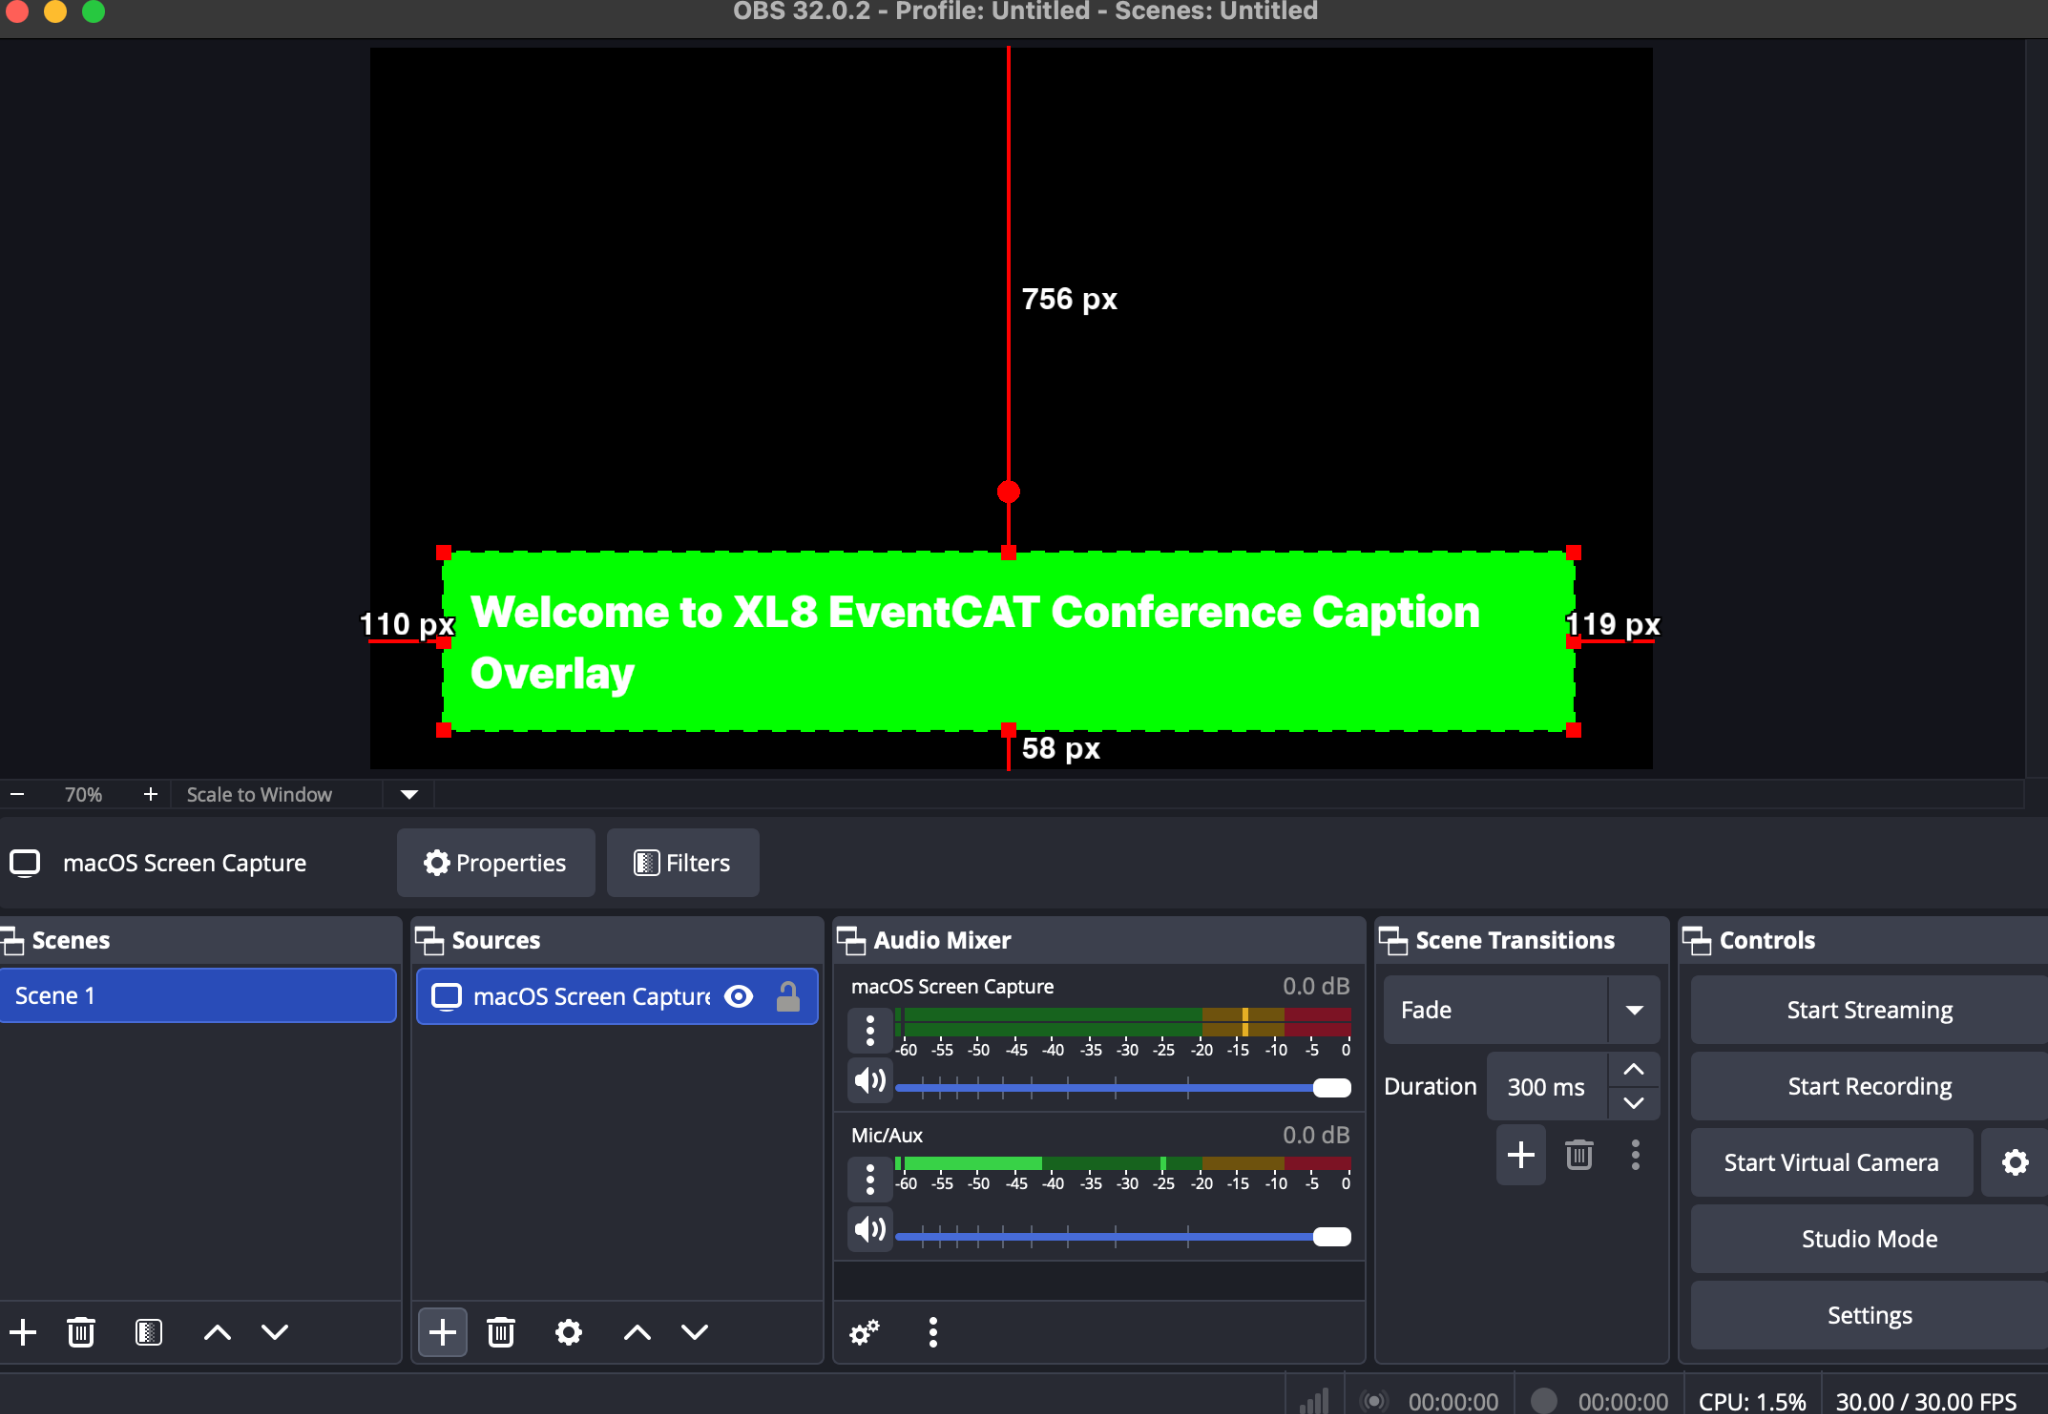2048x1414 pixels.
Task: Open advanced audio properties gears icon
Action: tap(865, 1332)
